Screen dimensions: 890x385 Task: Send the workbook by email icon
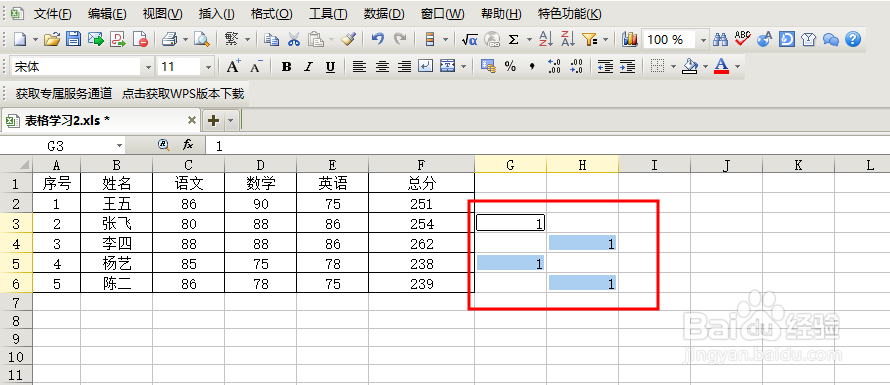point(96,39)
